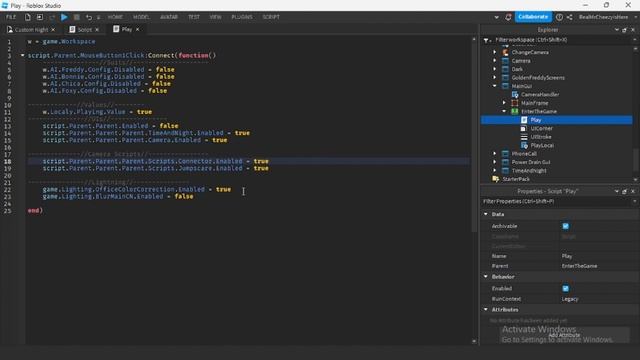Click the Open file icon in toolbar

click(40, 17)
